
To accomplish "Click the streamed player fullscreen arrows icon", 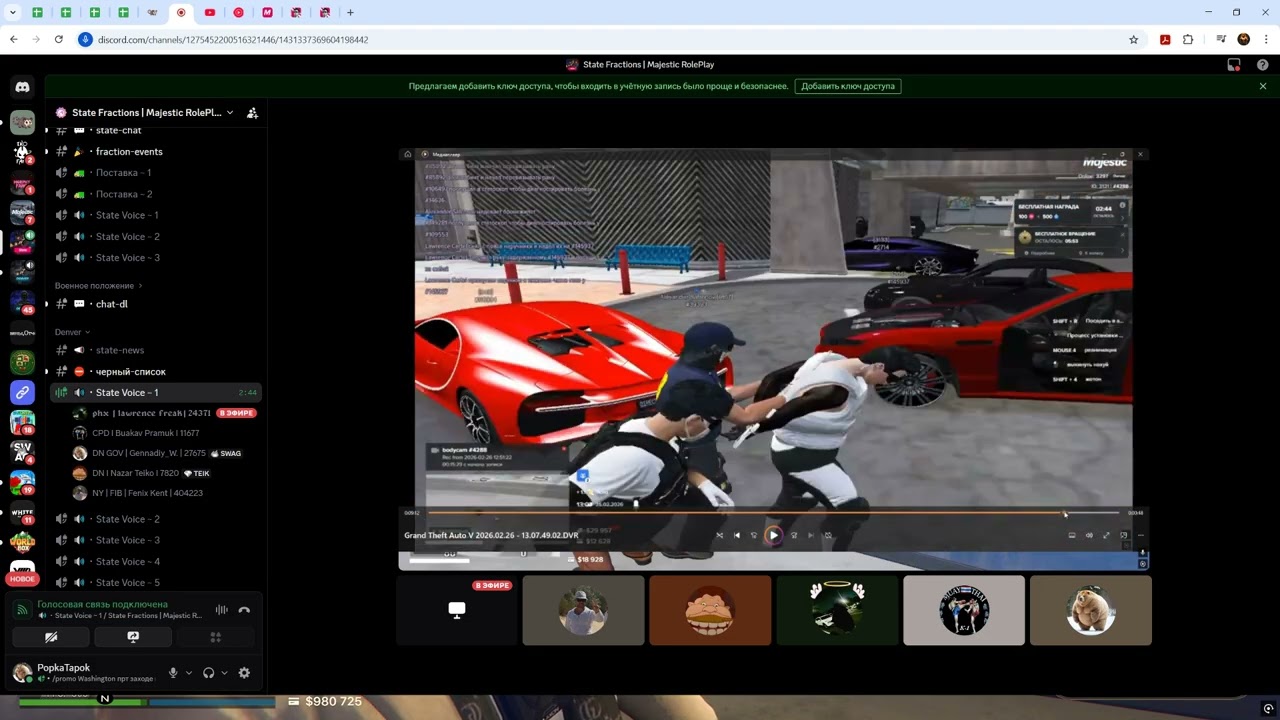I will 1106,535.
